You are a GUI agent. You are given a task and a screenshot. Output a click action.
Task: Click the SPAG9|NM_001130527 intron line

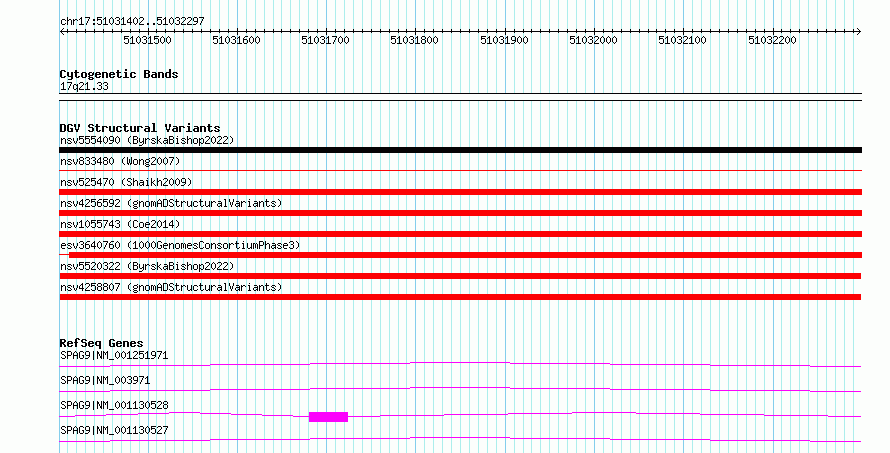(460, 438)
